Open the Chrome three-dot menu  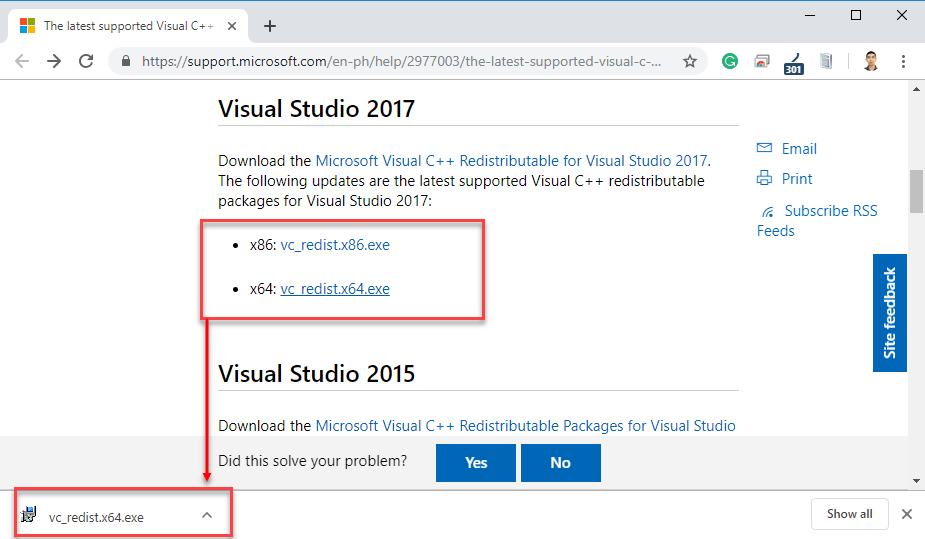(x=903, y=61)
